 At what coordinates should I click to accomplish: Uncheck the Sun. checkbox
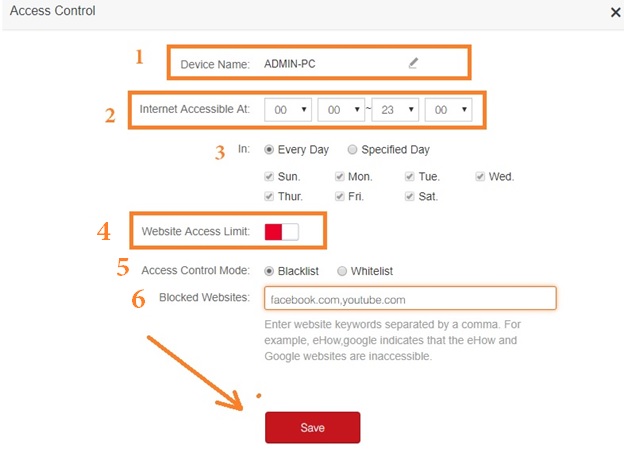[x=269, y=176]
